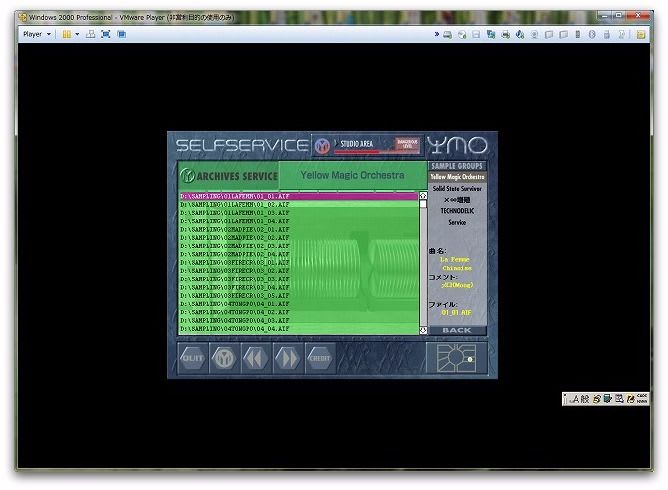
Task: Click the round YMO emblem beside STUDIO AREA
Action: (322, 146)
